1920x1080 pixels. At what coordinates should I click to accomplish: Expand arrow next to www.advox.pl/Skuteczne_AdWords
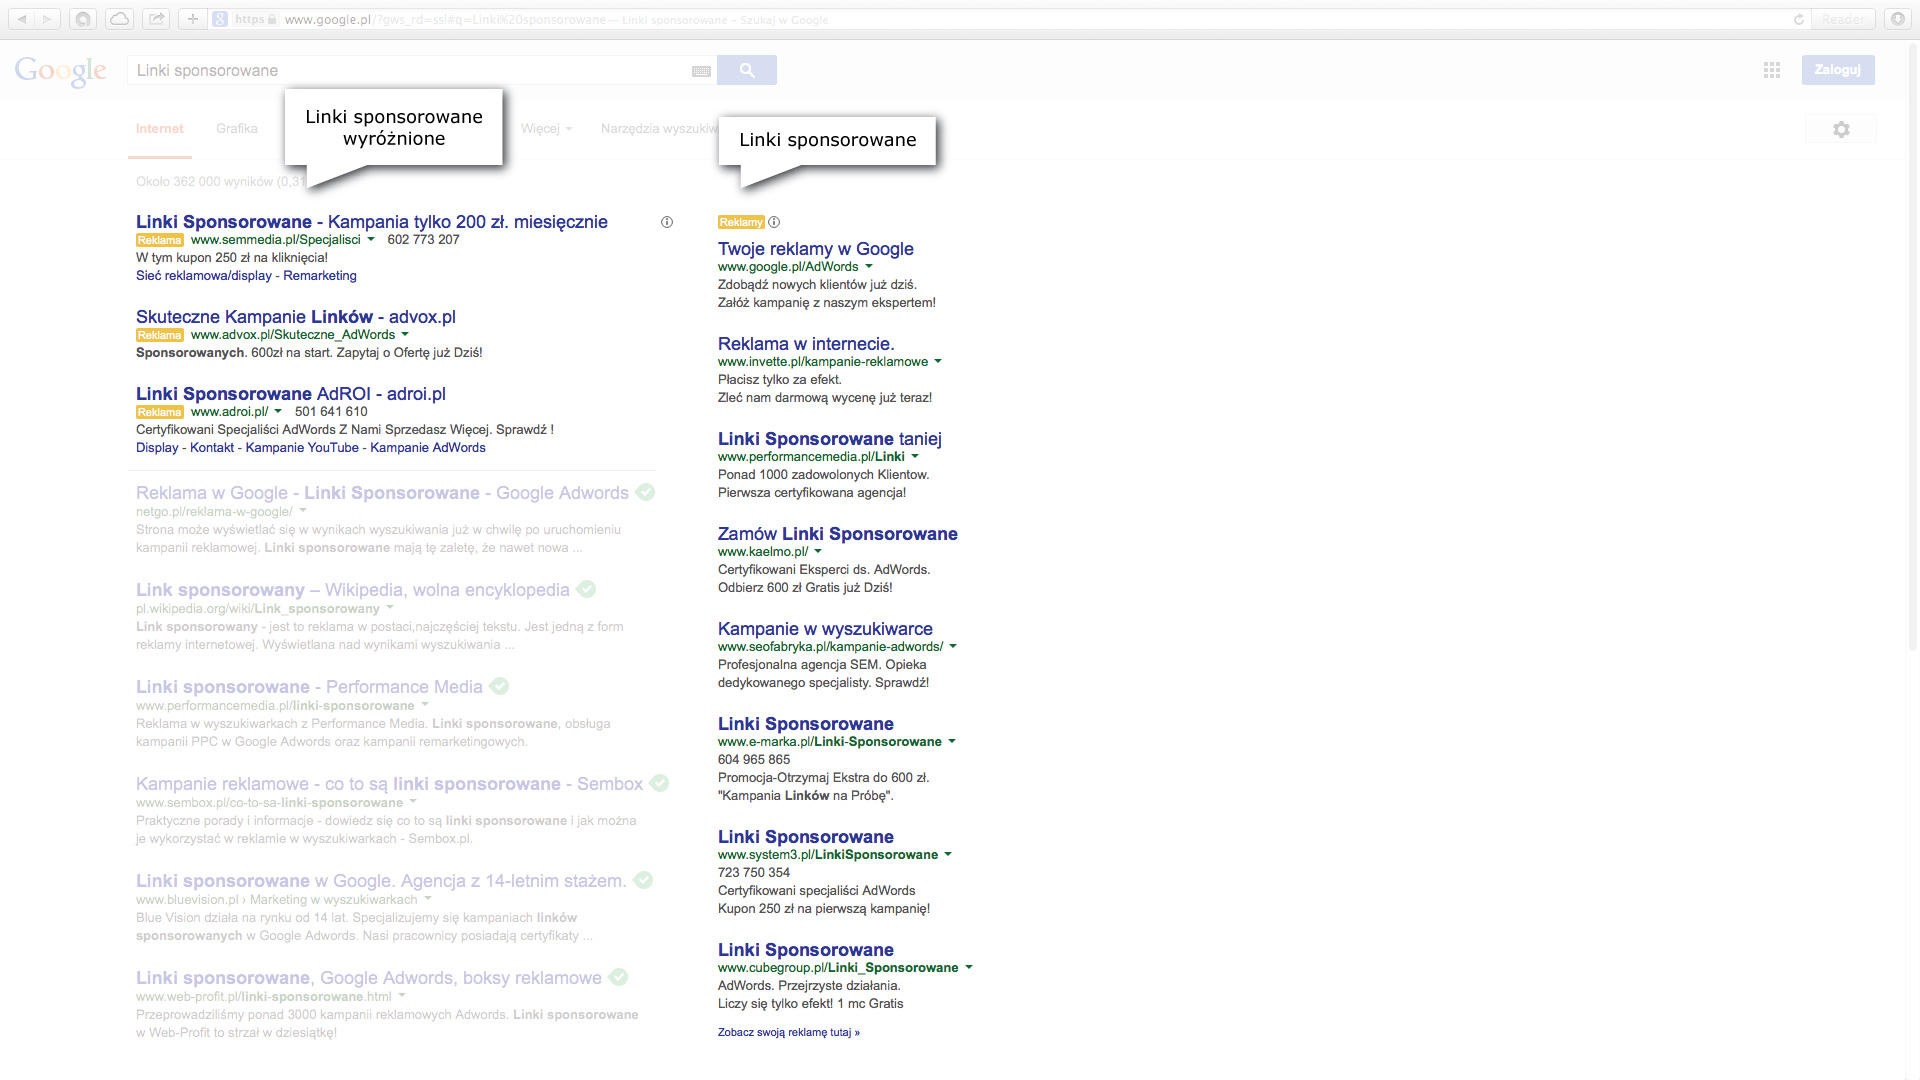click(405, 335)
